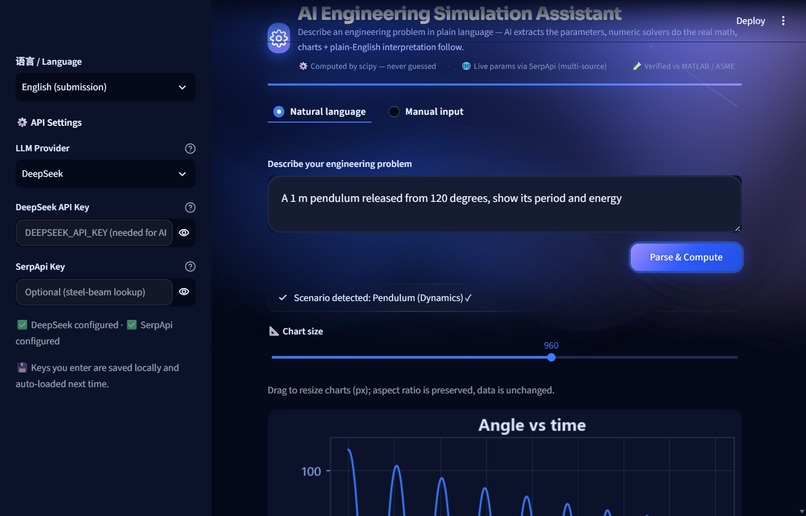Click the '100' axis label on chart

(311, 471)
